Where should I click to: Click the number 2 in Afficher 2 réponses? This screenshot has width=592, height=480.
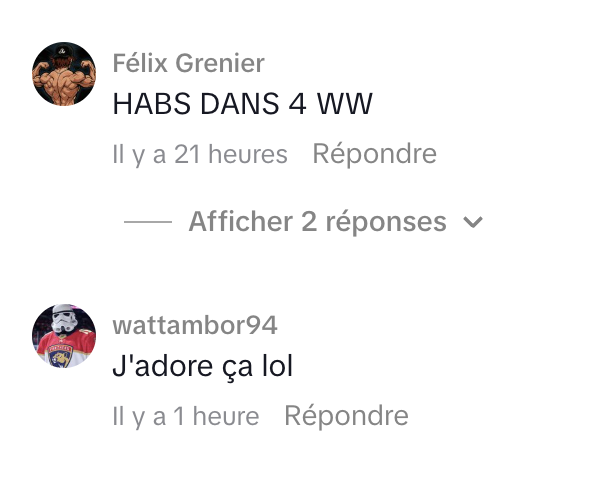coord(309,222)
